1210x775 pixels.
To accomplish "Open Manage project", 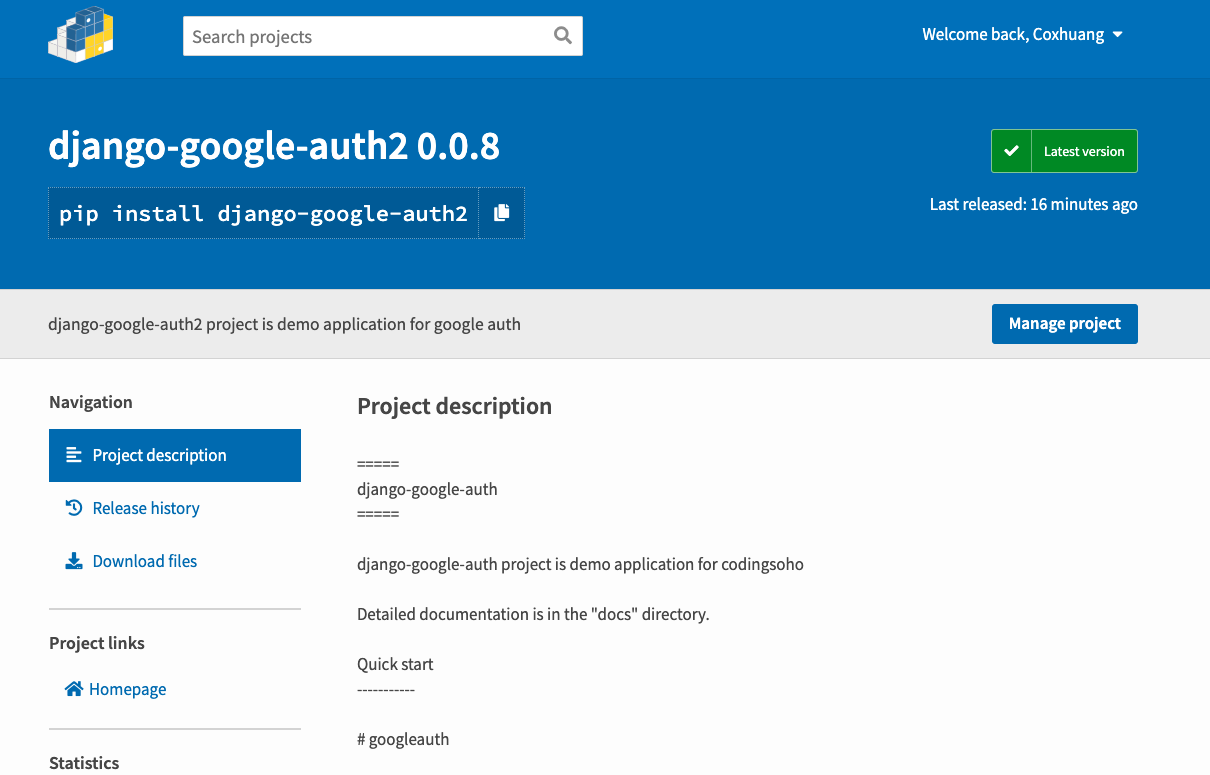I will tap(1065, 324).
